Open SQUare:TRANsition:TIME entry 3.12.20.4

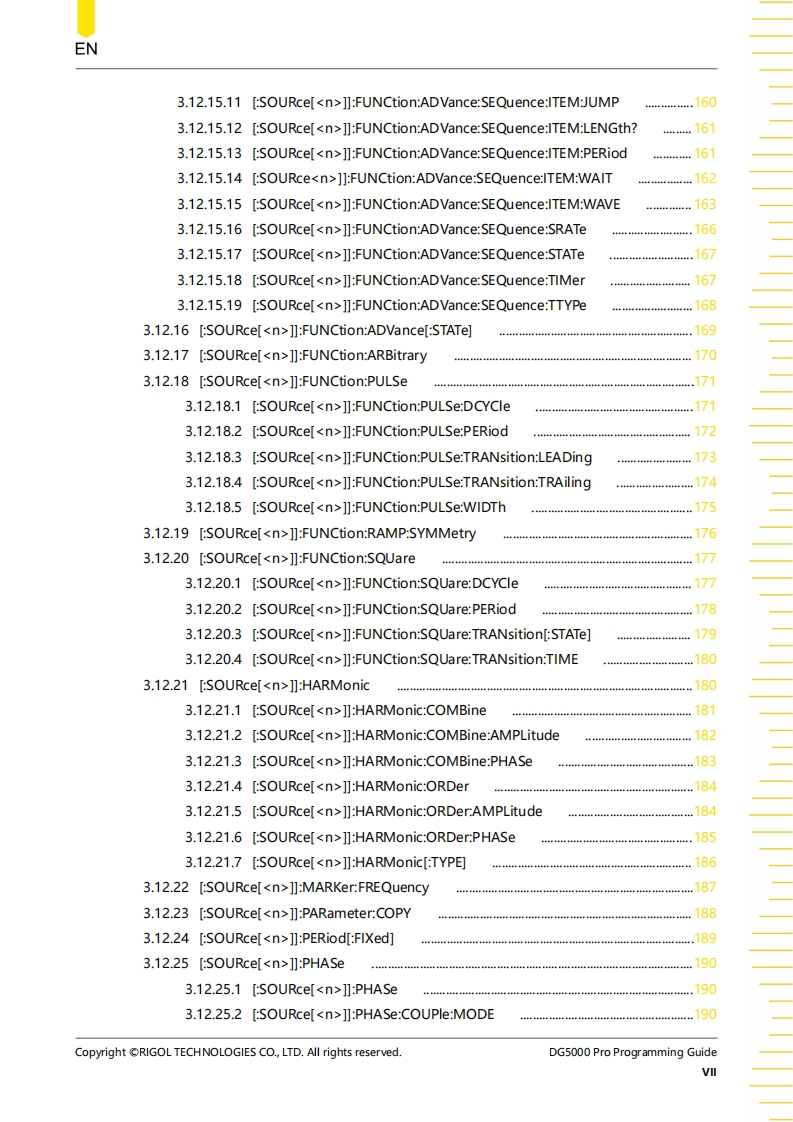[415, 659]
